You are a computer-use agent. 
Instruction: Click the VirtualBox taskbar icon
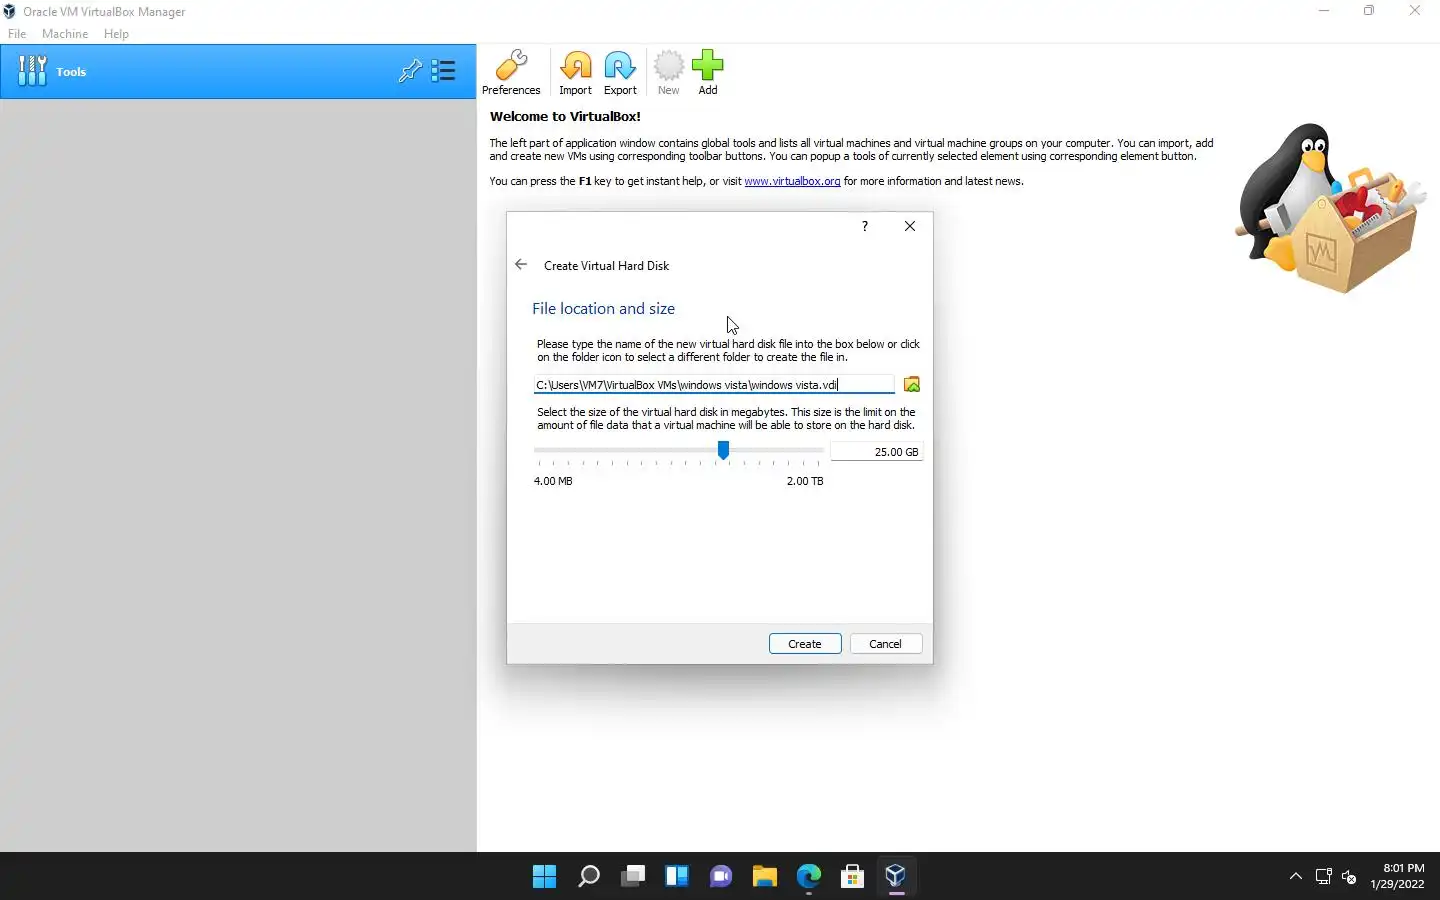896,877
